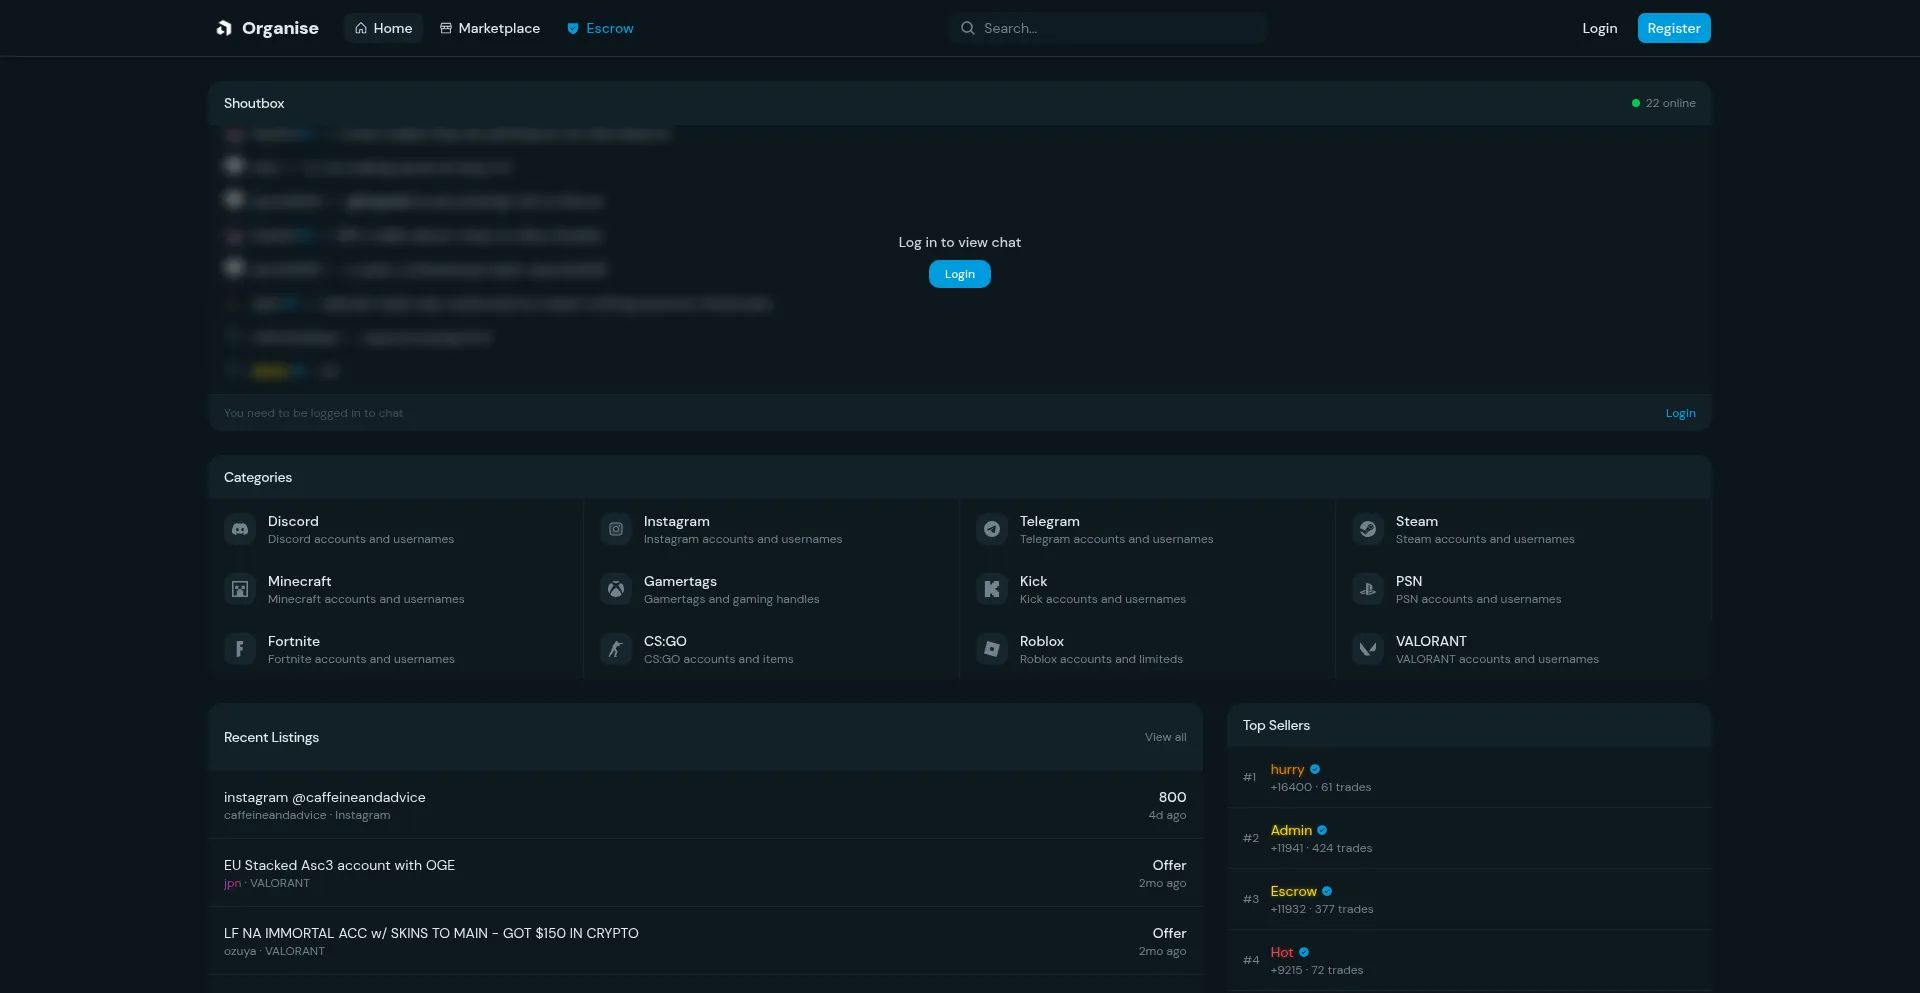Screen dimensions: 1920x993
Task: Open seller profile Hot
Action: point(1282,952)
